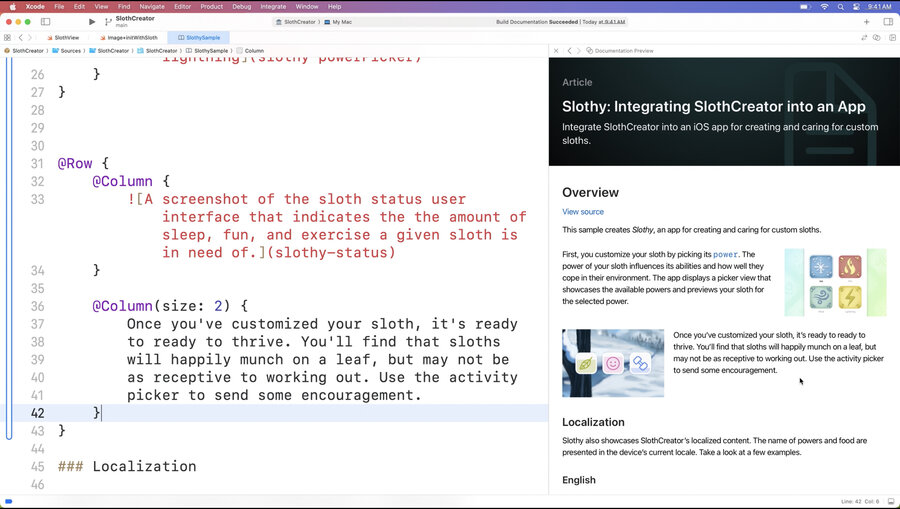The height and width of the screenshot is (509, 900).
Task: Switch to the Image+initWithSloth tab
Action: [129, 37]
